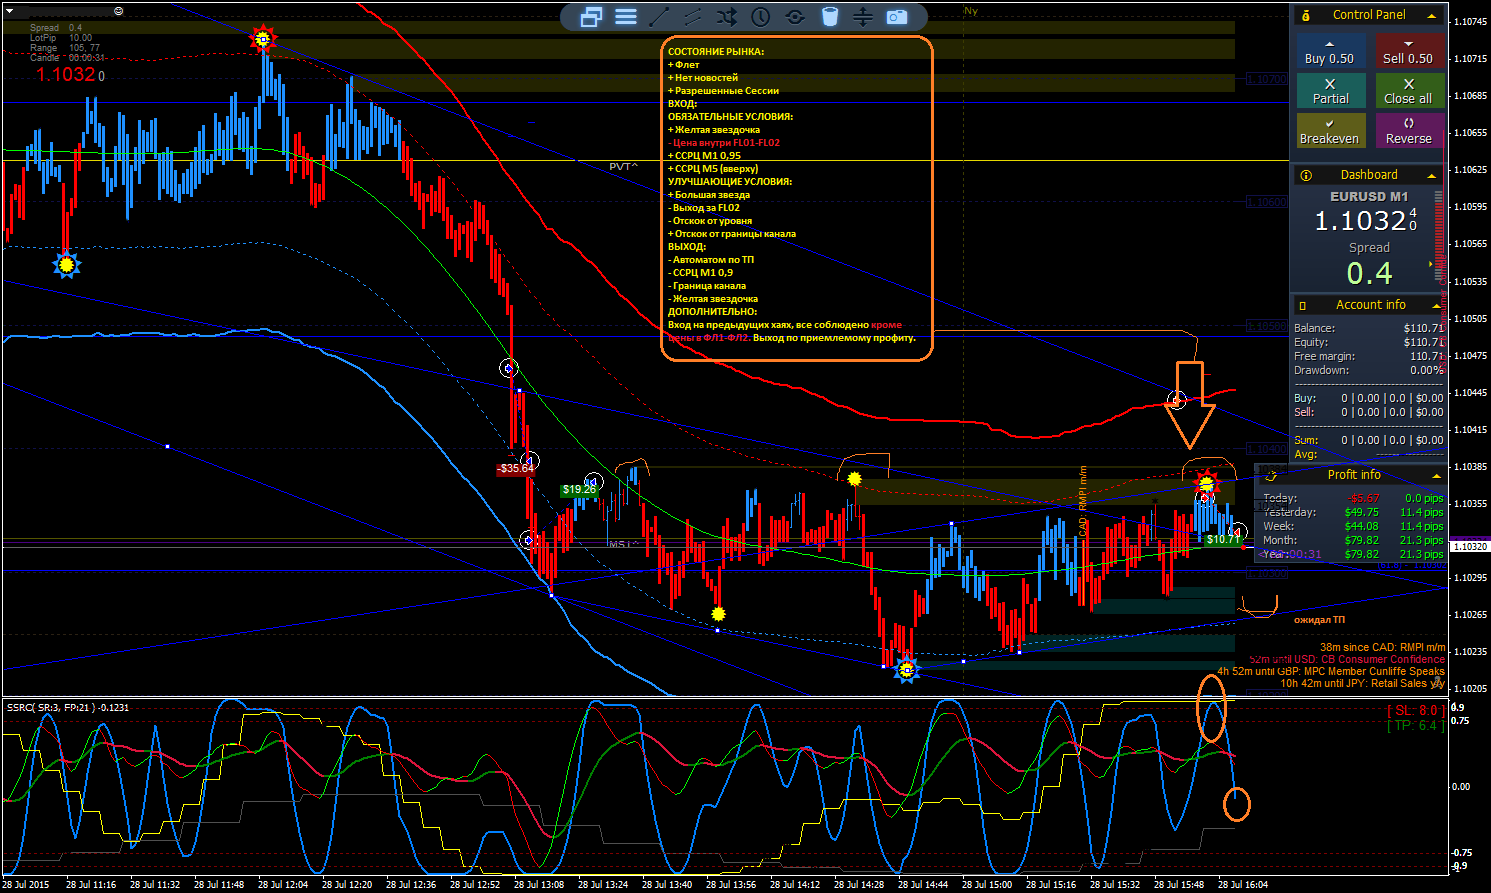Click the Control Panel money bag icon

1306,15
